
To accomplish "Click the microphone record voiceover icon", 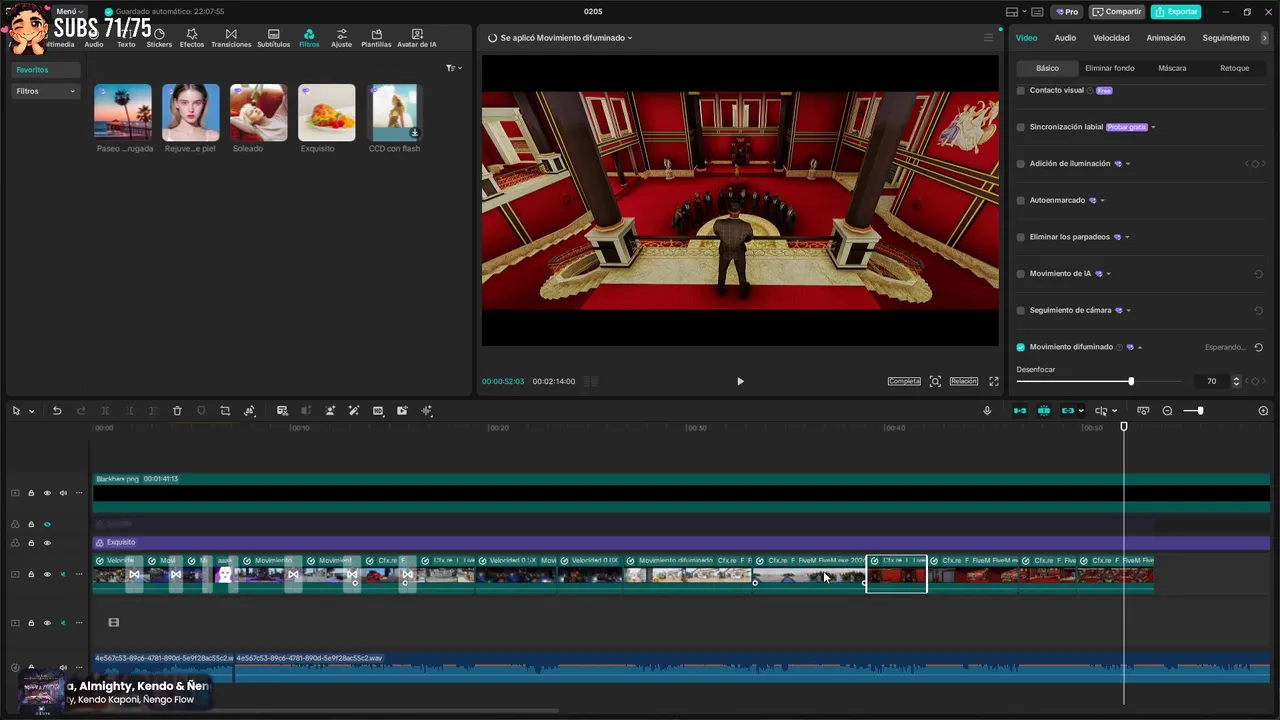I will [x=987, y=411].
